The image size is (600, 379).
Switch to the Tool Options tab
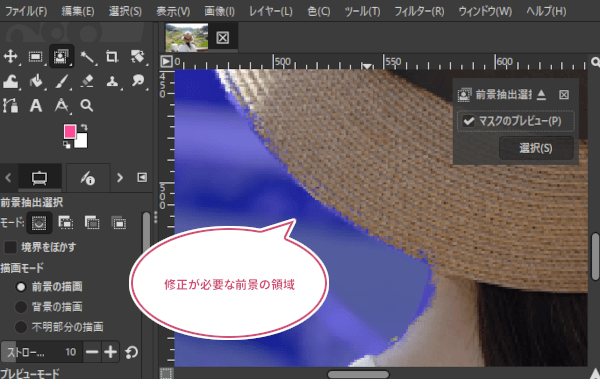[x=40, y=178]
